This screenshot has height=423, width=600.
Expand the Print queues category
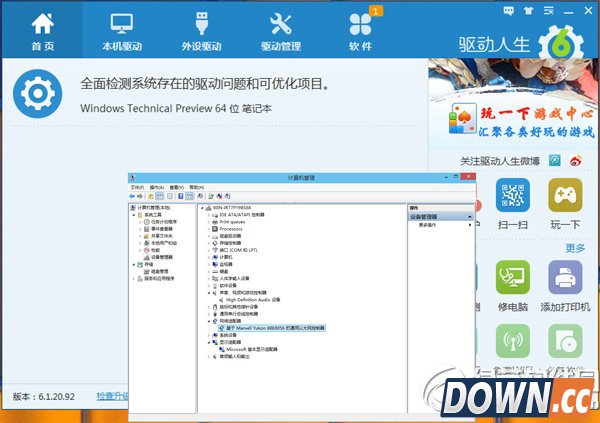point(209,222)
